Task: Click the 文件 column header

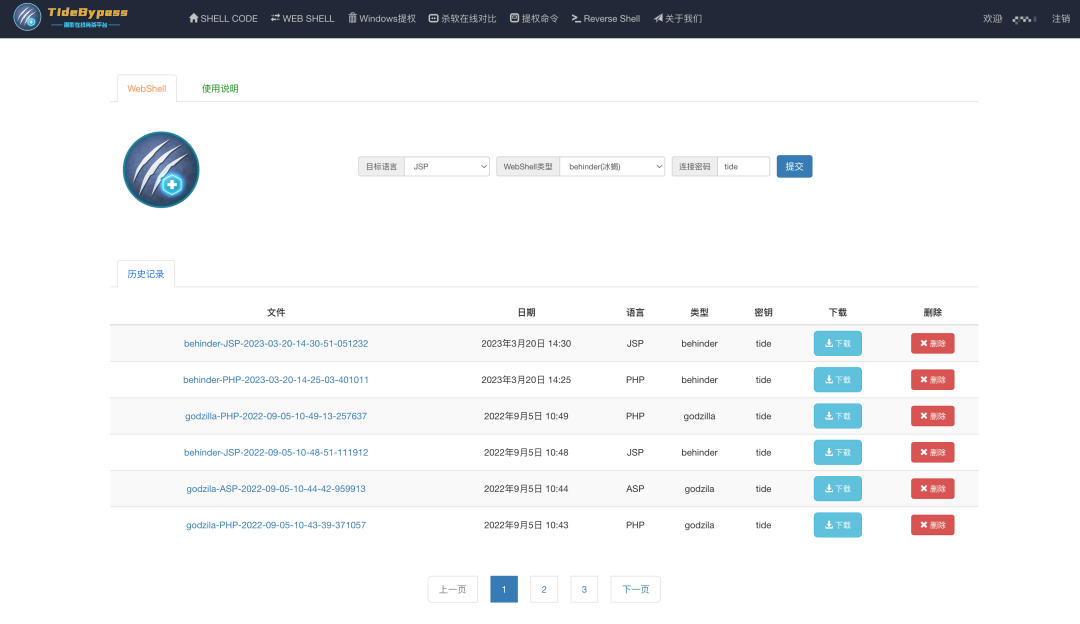Action: coord(276,313)
